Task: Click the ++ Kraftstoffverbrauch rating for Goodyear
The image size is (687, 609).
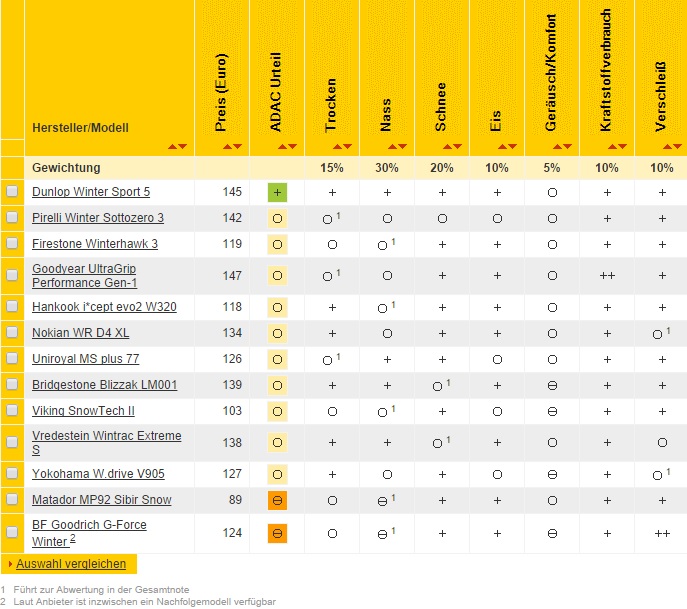Action: pyautogui.click(x=607, y=276)
